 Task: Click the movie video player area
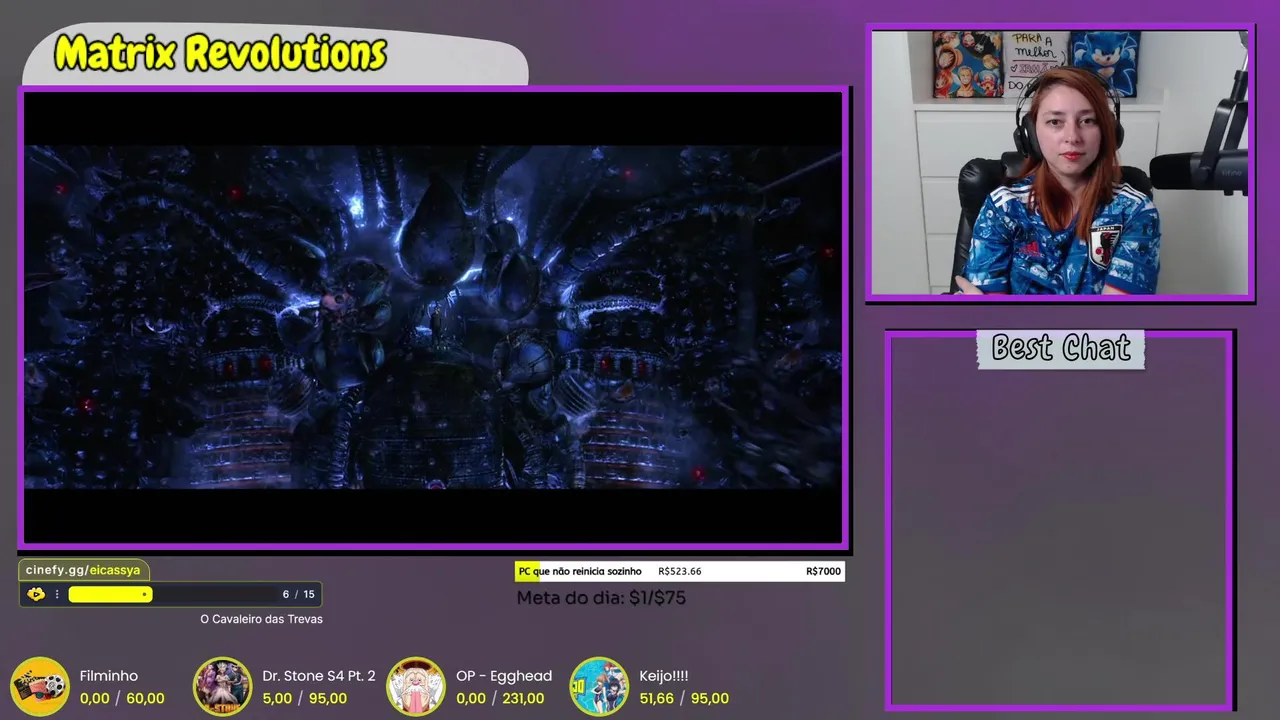pyautogui.click(x=433, y=317)
